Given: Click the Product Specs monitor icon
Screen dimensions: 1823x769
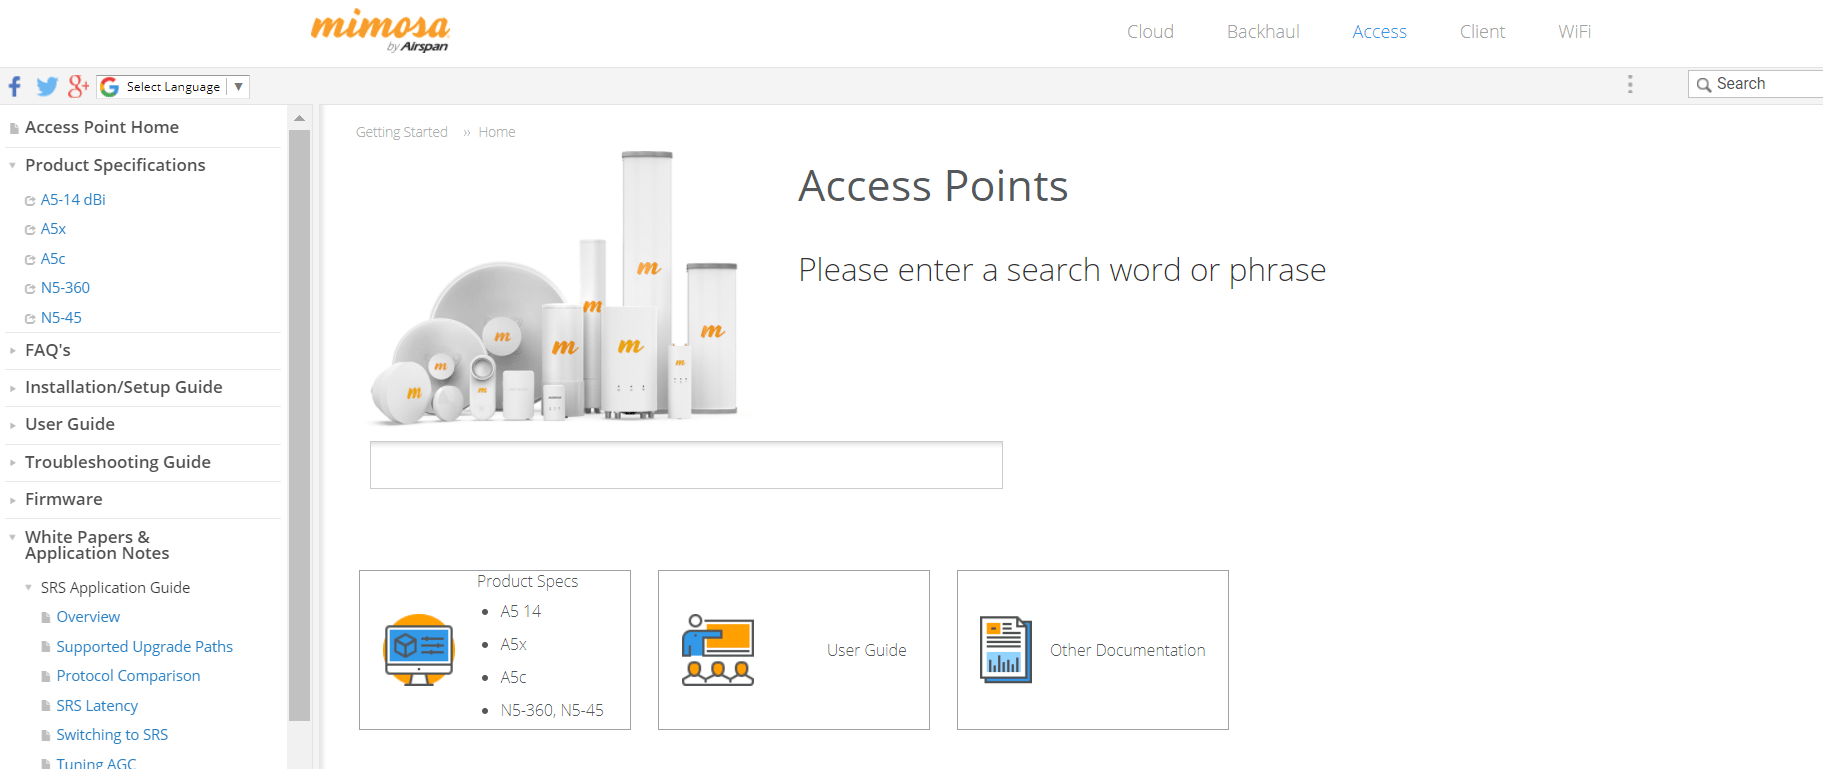Looking at the screenshot, I should point(419,650).
